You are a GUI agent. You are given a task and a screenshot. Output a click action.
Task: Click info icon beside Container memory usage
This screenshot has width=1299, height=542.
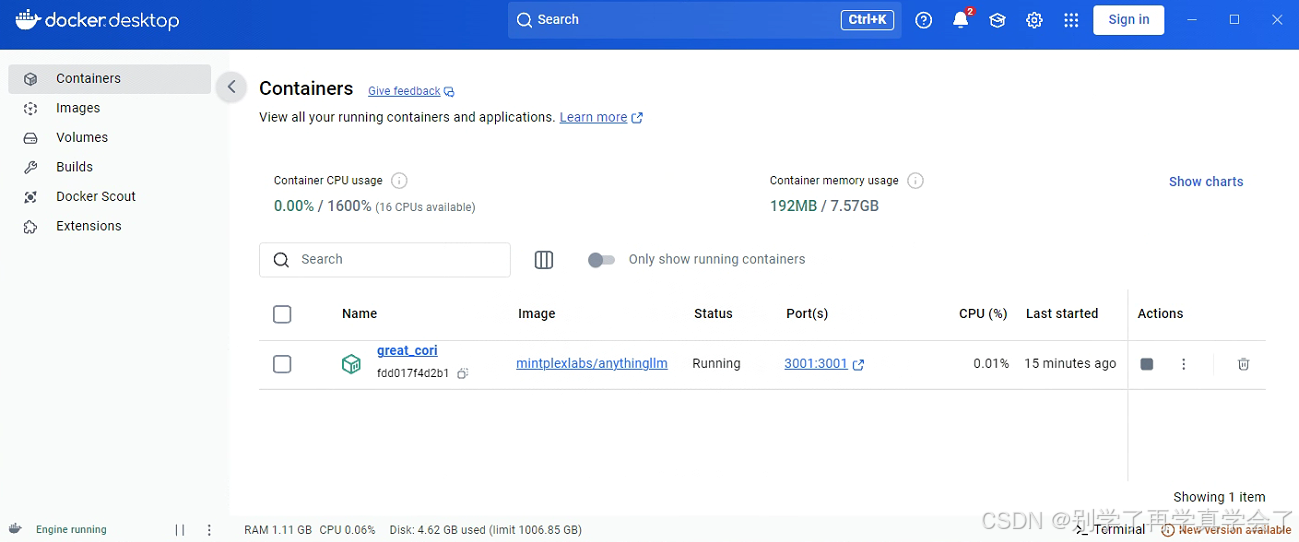(x=915, y=181)
